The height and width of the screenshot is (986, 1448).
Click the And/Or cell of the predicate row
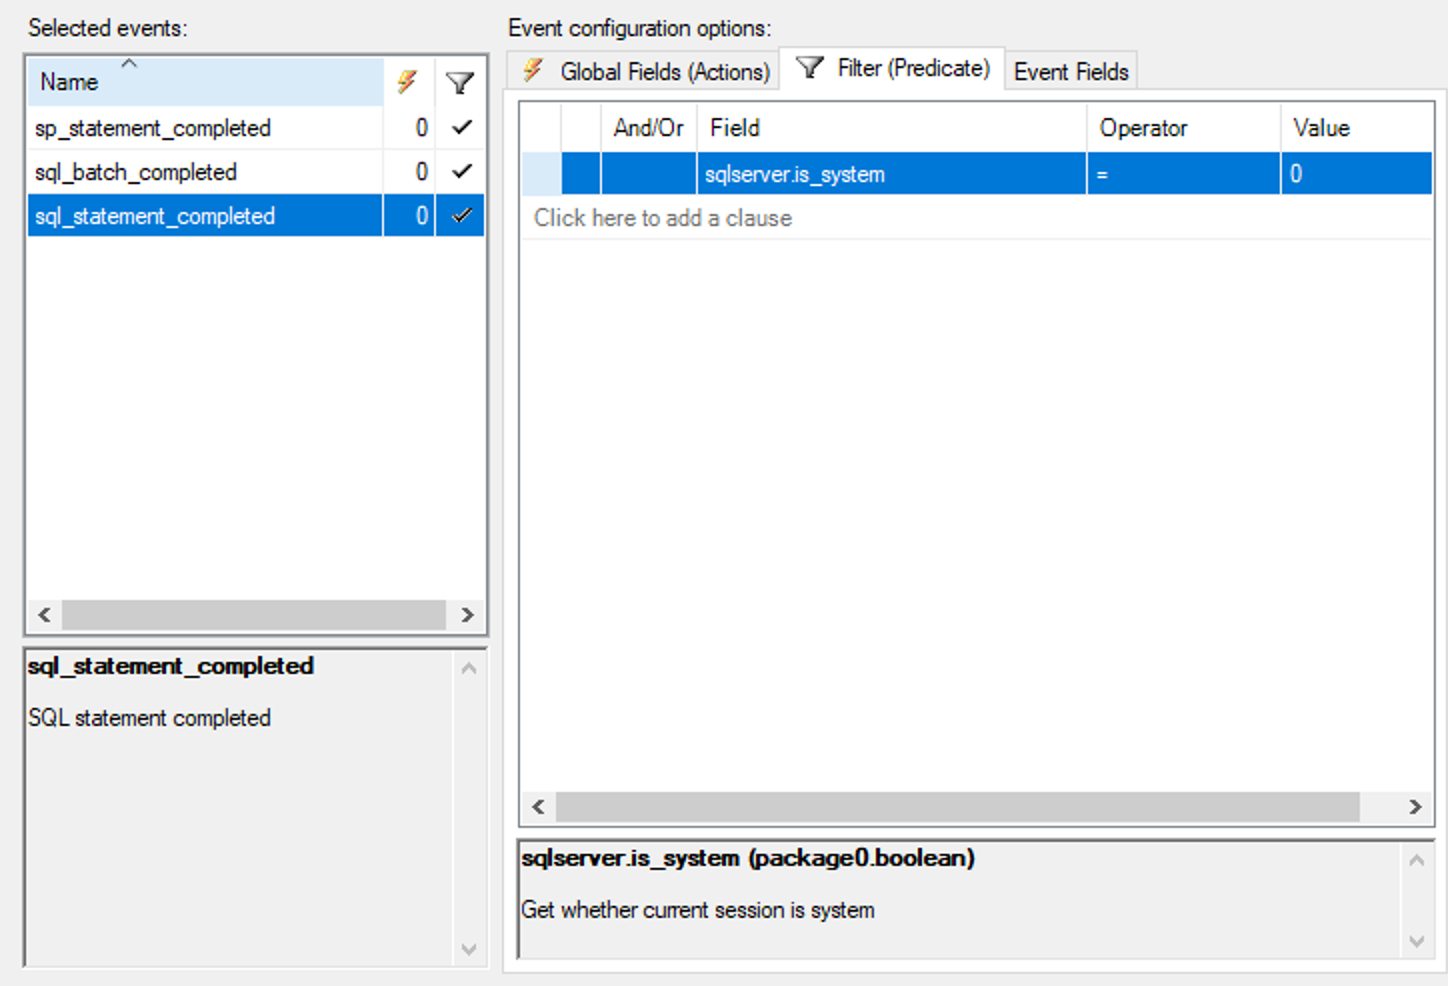649,174
